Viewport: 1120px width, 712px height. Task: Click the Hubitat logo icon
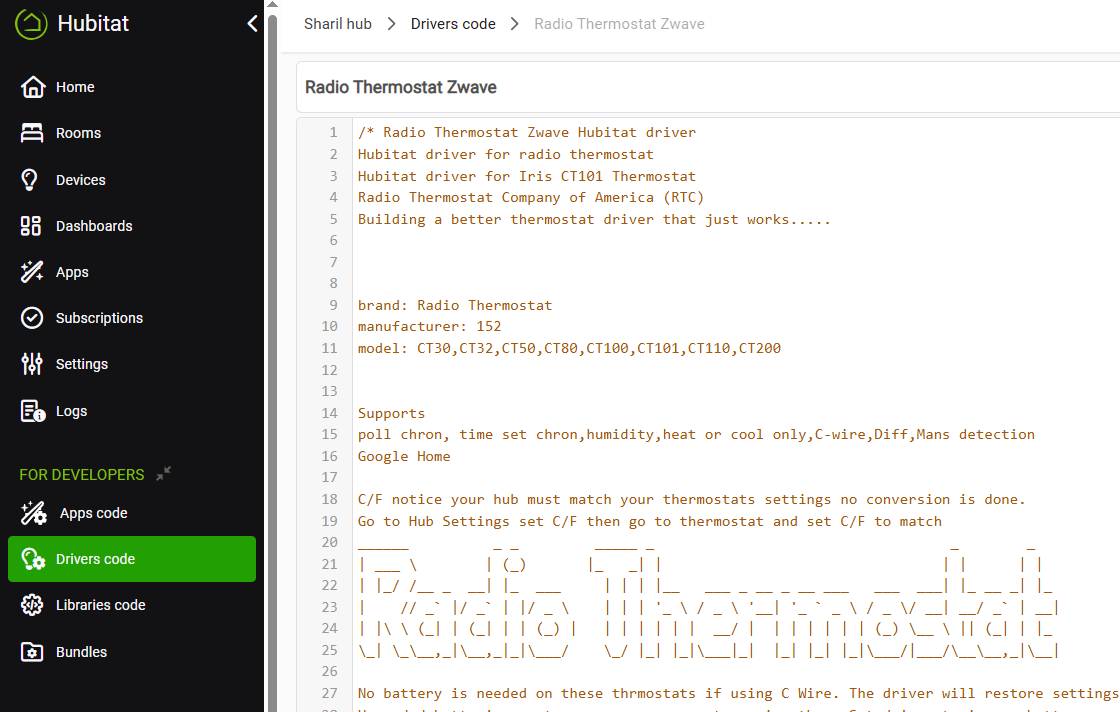click(x=31, y=24)
